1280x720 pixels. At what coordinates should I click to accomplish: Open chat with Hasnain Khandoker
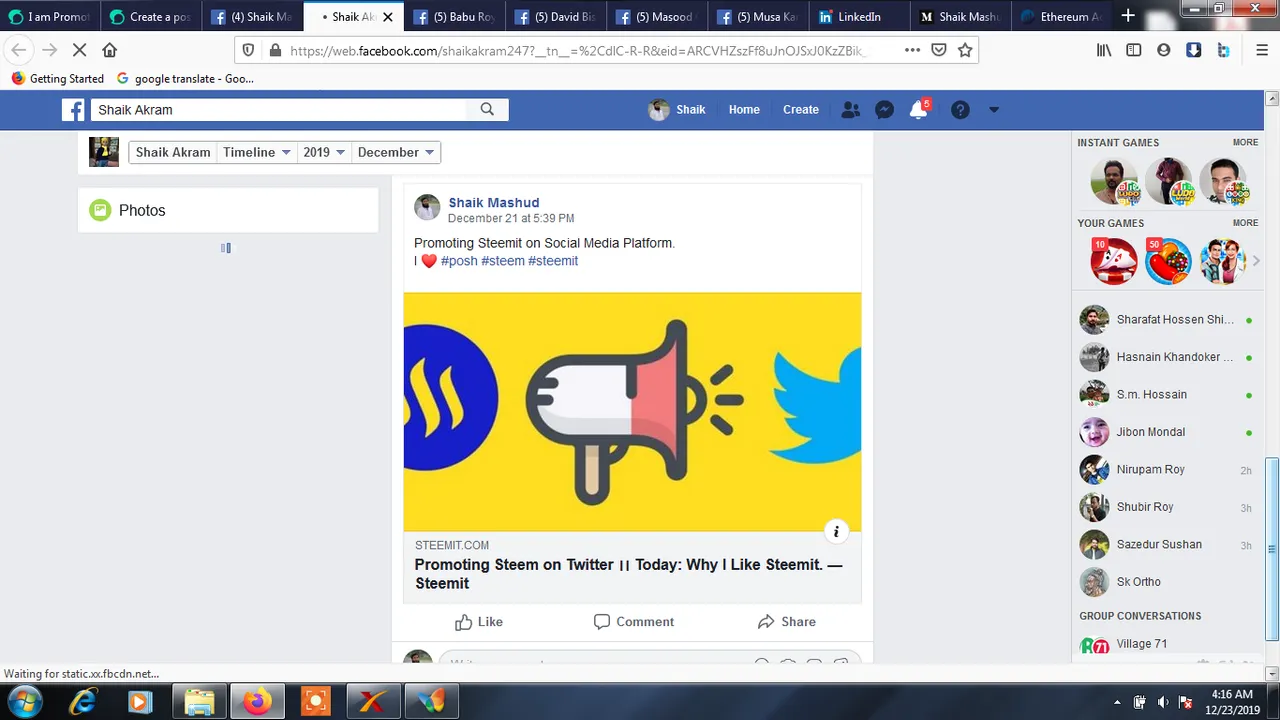tap(1167, 357)
